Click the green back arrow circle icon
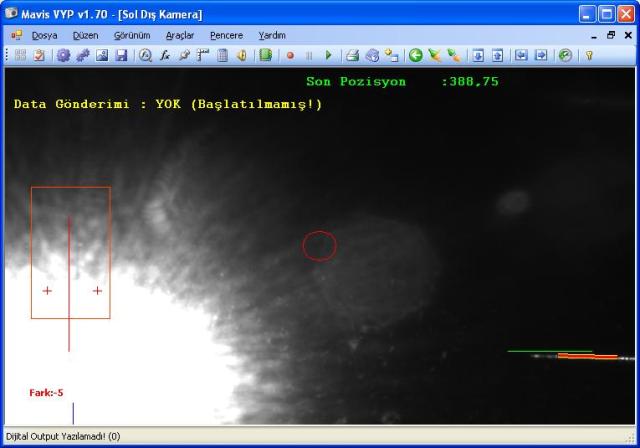Screen dimensions: 640x448 (416, 55)
